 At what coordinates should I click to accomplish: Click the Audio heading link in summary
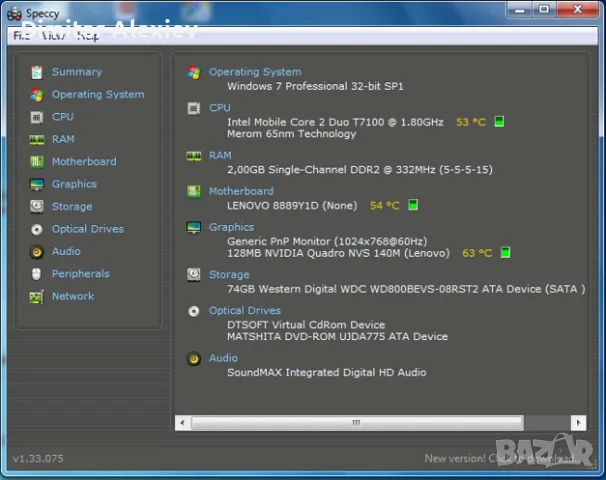[x=223, y=358]
